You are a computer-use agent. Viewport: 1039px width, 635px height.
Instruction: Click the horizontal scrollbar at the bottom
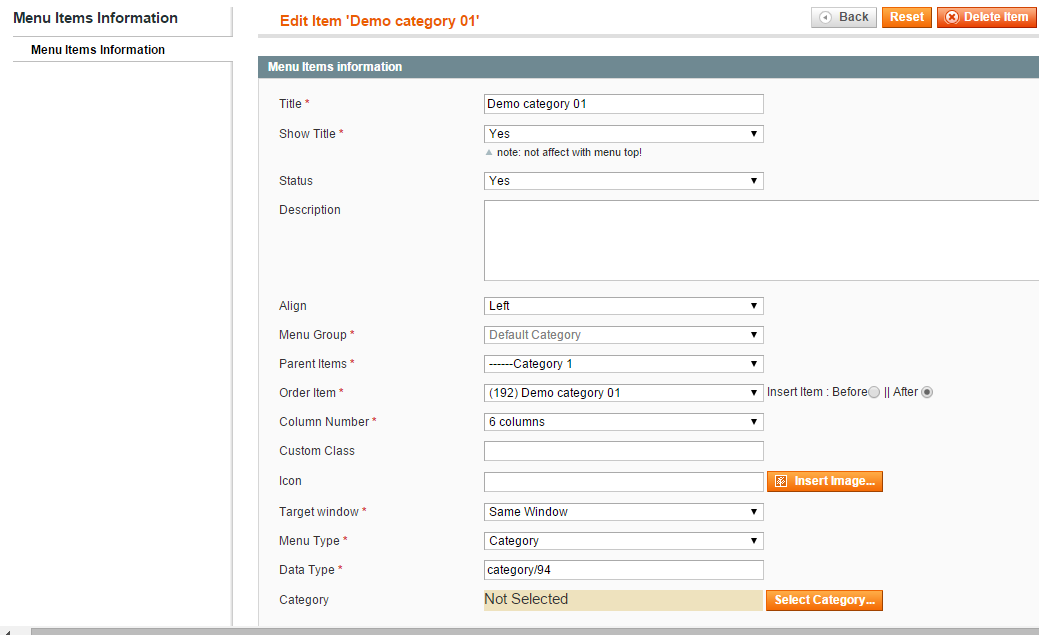pyautogui.click(x=535, y=632)
